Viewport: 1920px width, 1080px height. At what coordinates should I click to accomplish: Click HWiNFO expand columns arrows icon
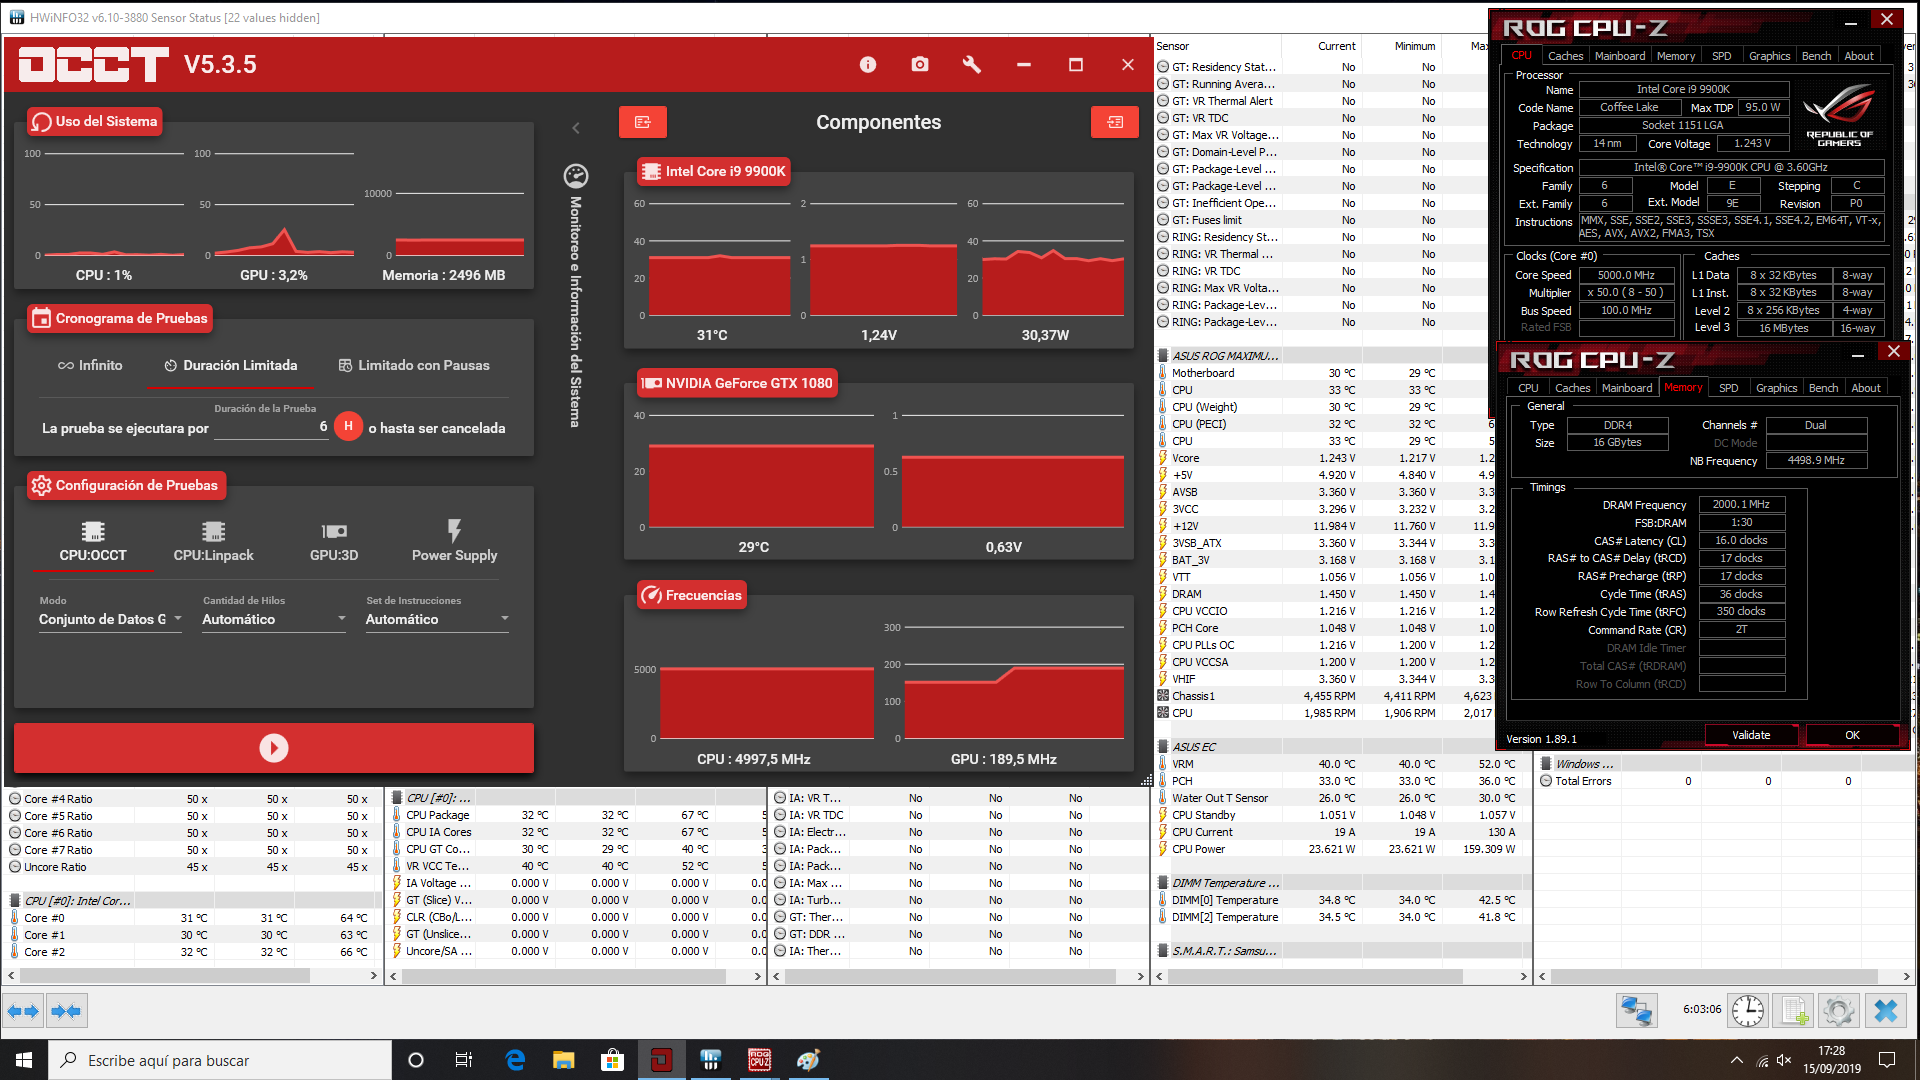(23, 1011)
